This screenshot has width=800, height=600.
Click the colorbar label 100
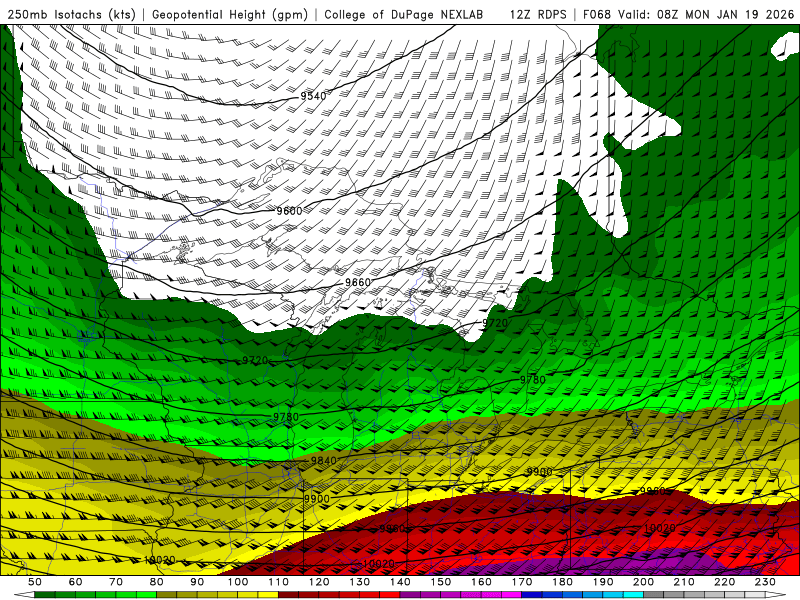238,582
